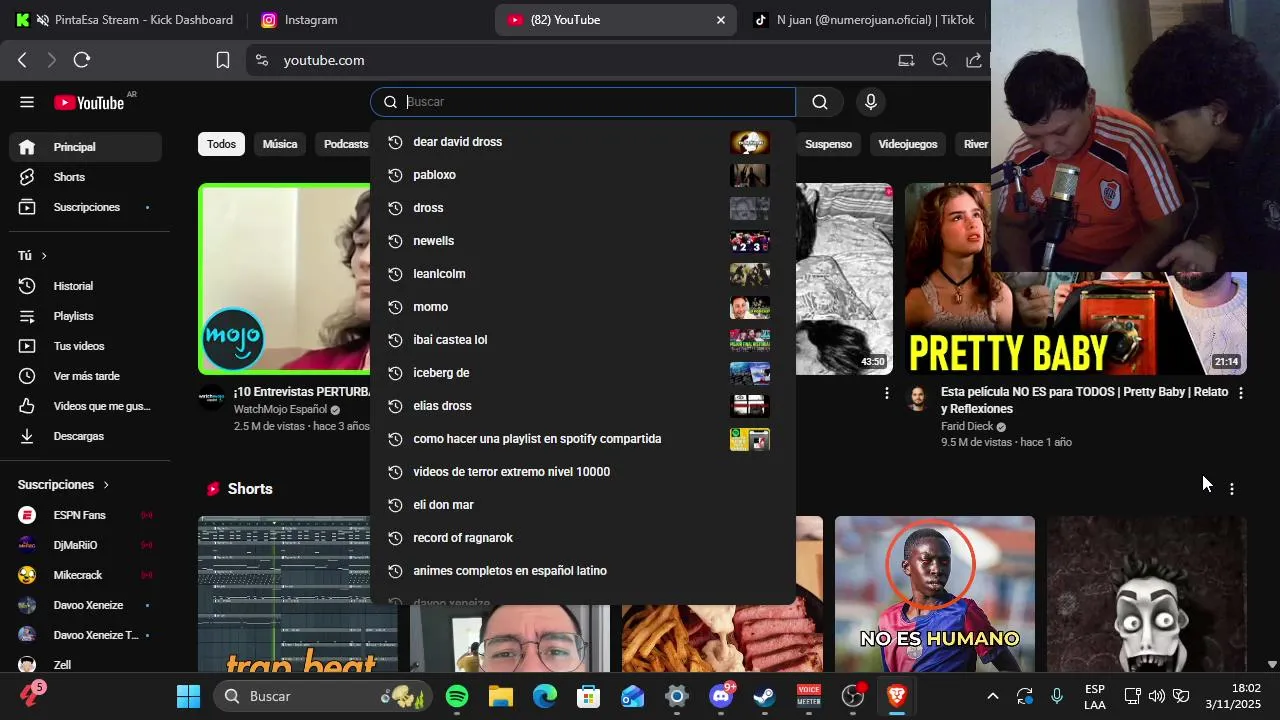This screenshot has width=1280, height=720.
Task: Click the zoom magnifier in address bar
Action: click(940, 60)
